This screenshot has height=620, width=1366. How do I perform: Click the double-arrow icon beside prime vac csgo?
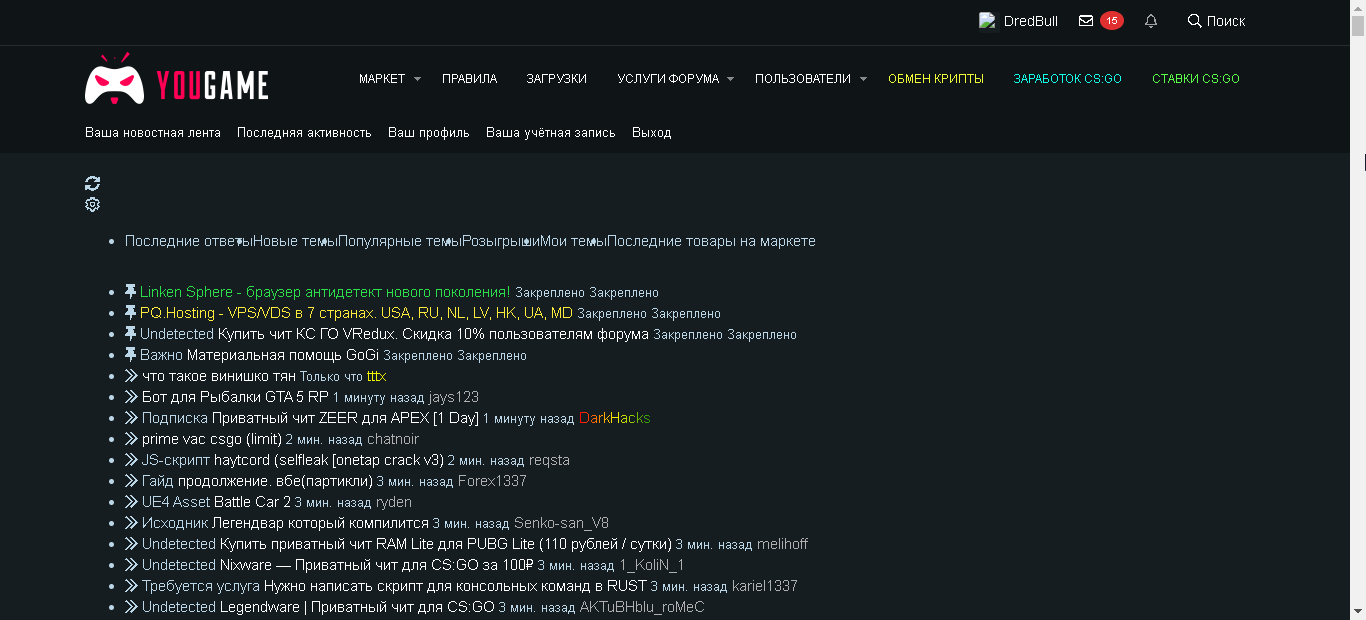131,439
